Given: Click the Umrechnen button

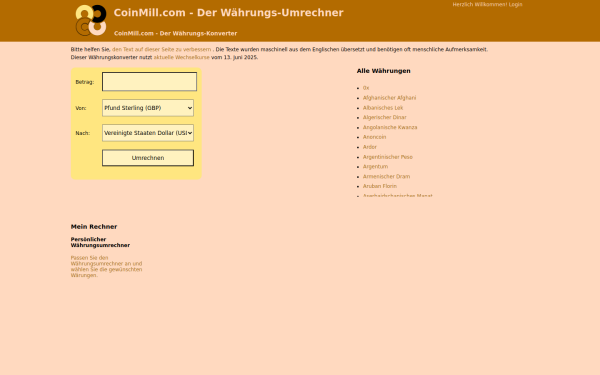Looking at the screenshot, I should pos(148,158).
